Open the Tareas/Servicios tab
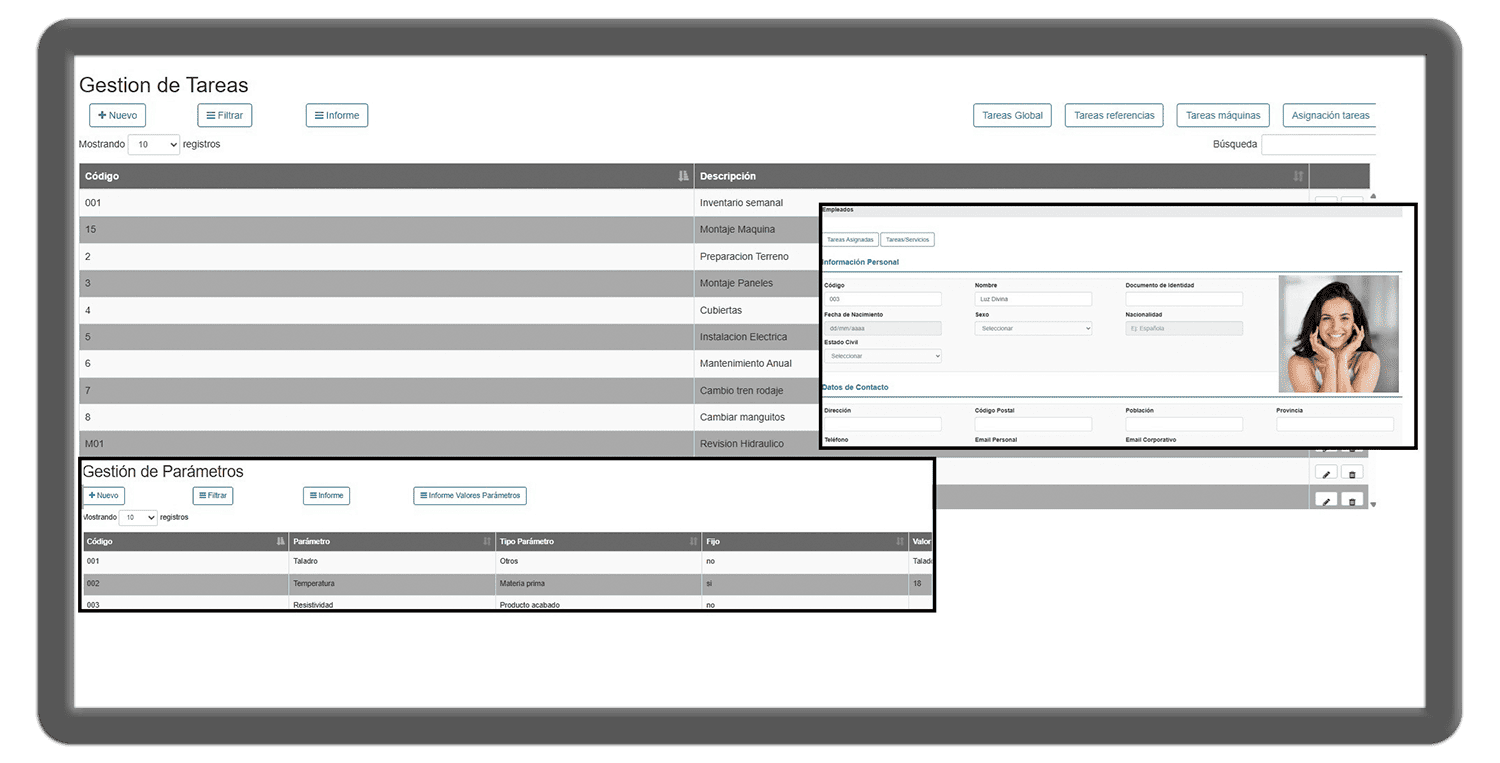This screenshot has width=1500, height=763. click(x=907, y=240)
